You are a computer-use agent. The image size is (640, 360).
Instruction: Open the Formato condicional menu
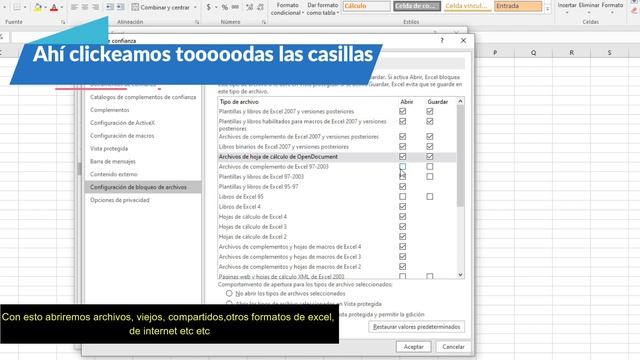click(287, 9)
